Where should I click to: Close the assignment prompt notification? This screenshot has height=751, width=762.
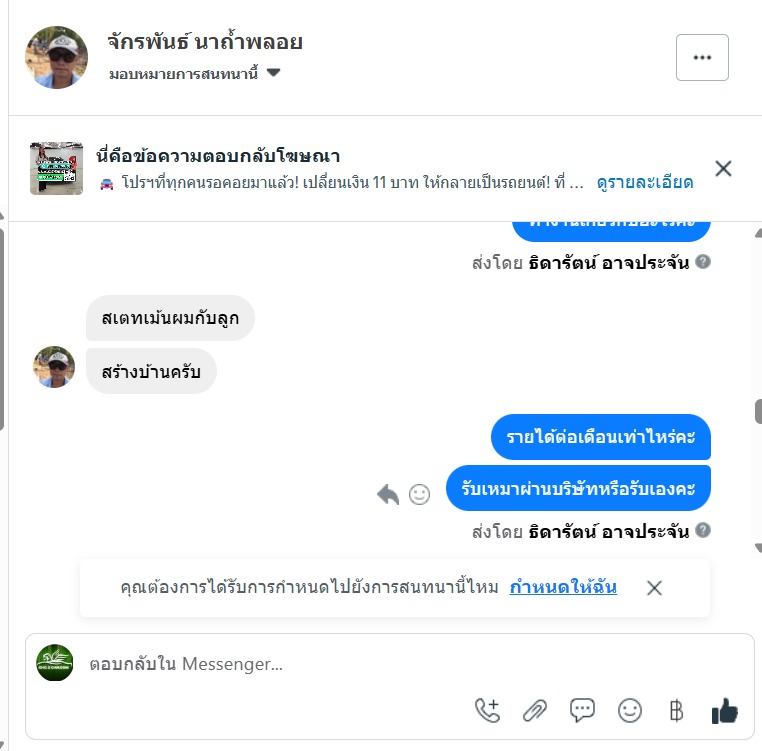tap(654, 588)
